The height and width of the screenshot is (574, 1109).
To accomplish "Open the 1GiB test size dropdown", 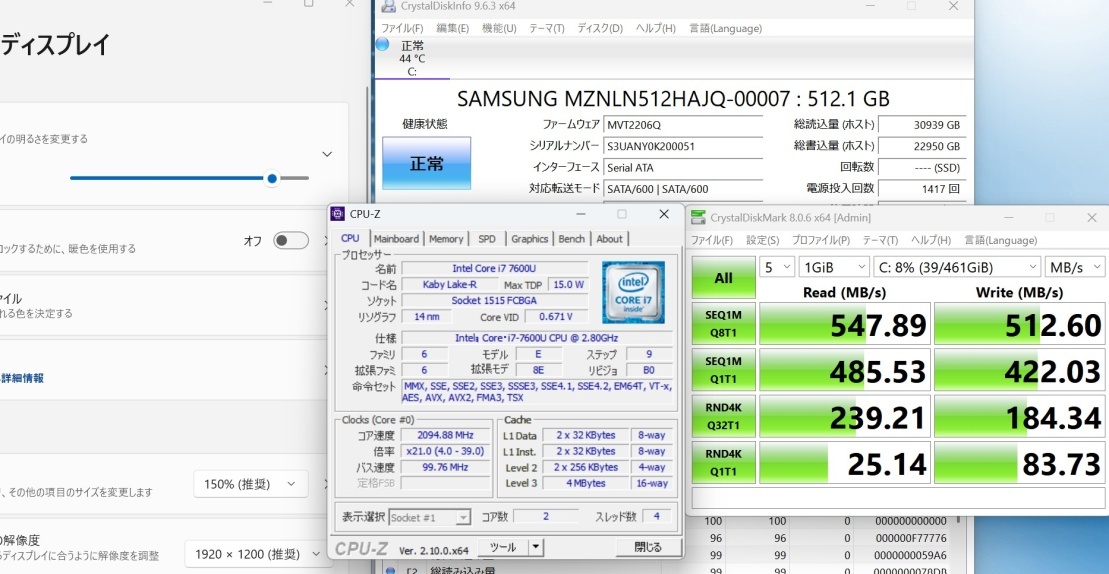I will tap(834, 267).
